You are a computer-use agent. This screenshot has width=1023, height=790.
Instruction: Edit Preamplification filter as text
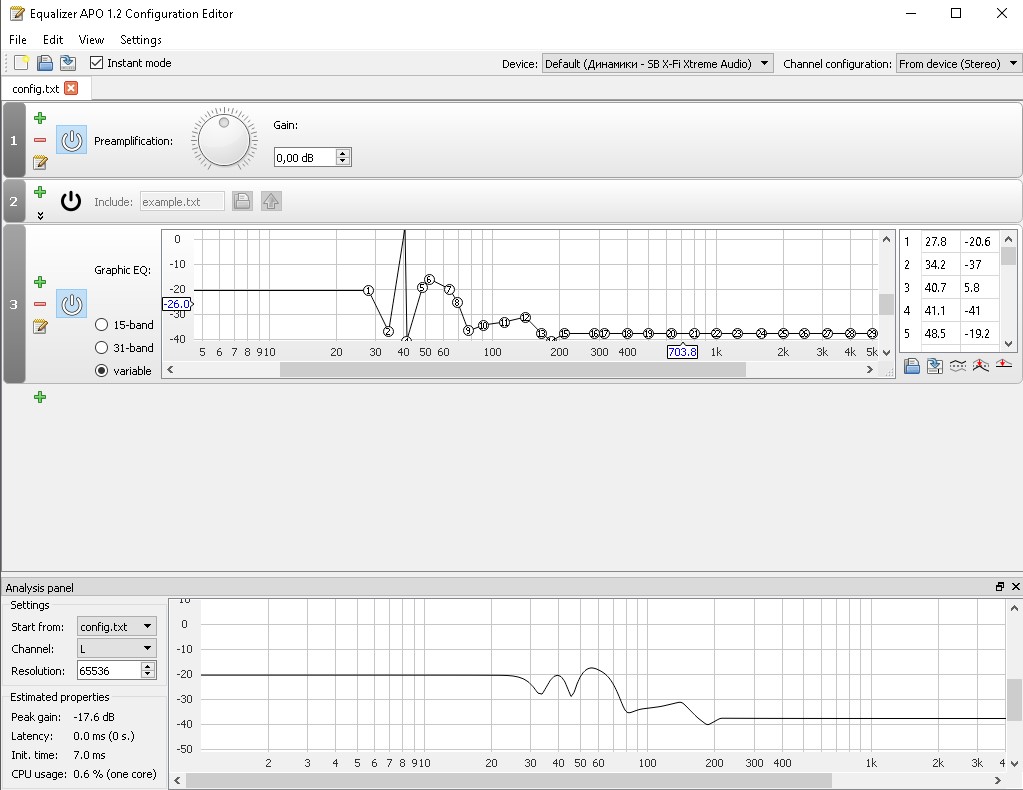click(x=40, y=162)
